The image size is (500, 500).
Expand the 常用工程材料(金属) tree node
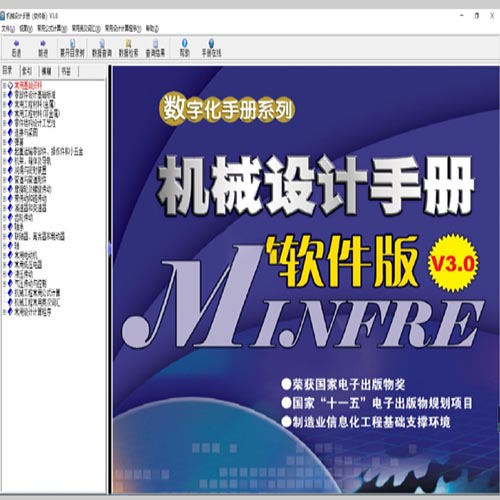coord(4,104)
